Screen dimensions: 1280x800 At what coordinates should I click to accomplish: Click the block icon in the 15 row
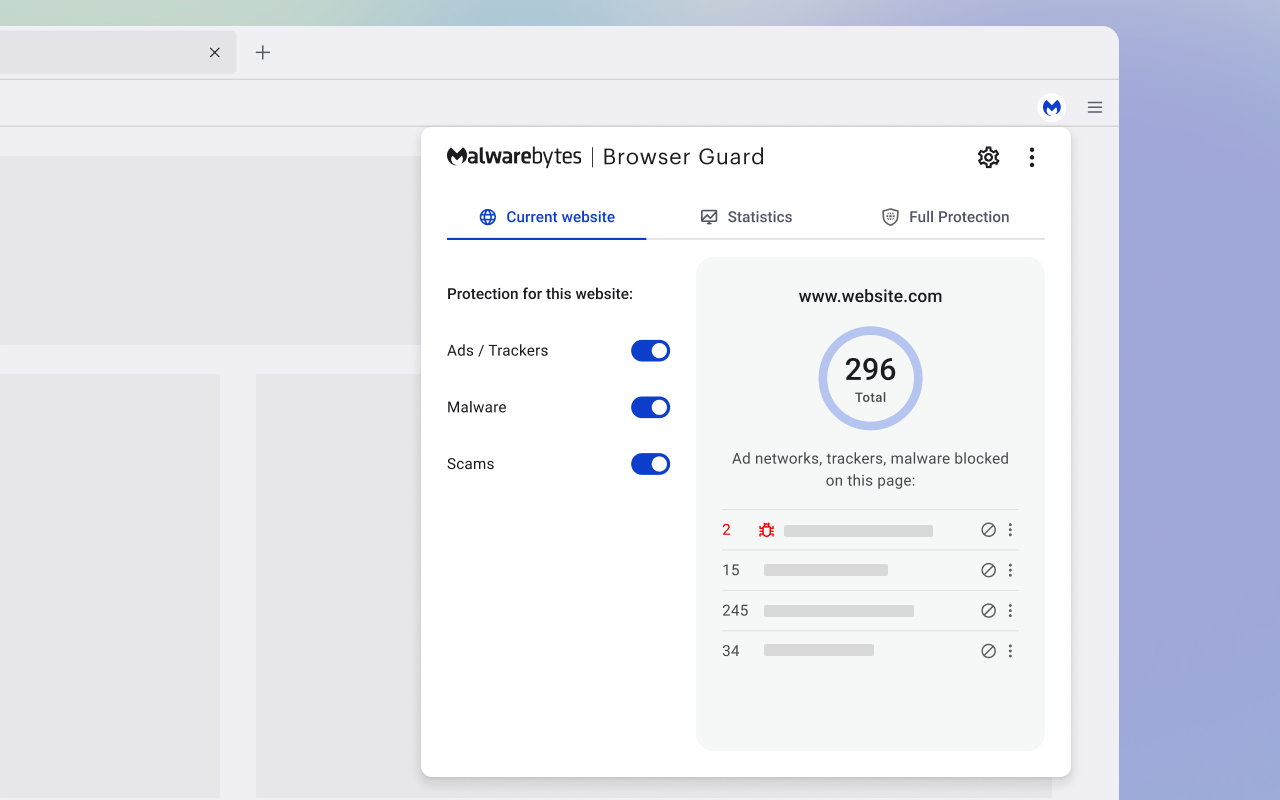point(988,570)
